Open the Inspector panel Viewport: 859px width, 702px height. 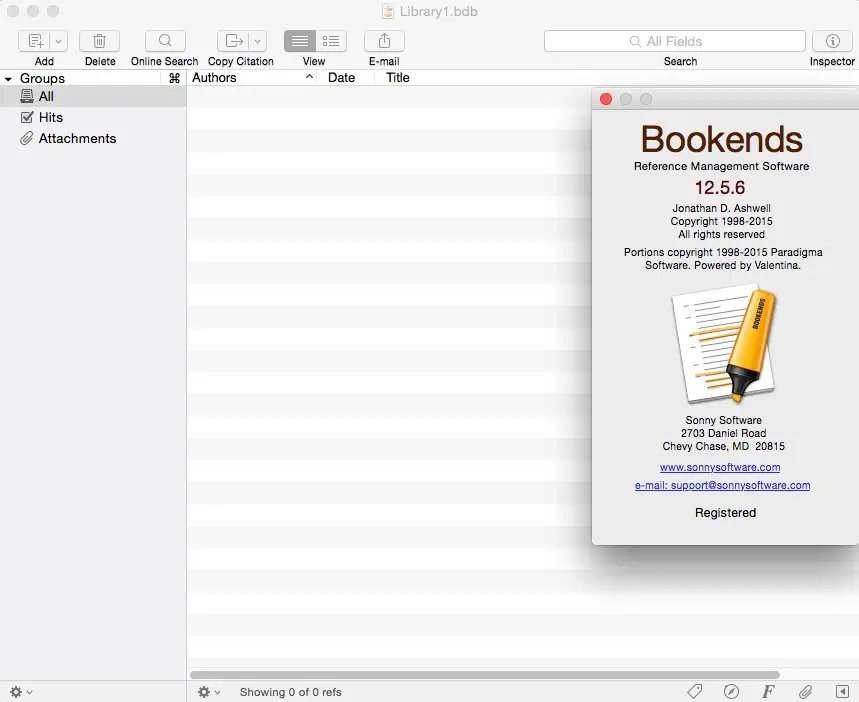pos(832,41)
